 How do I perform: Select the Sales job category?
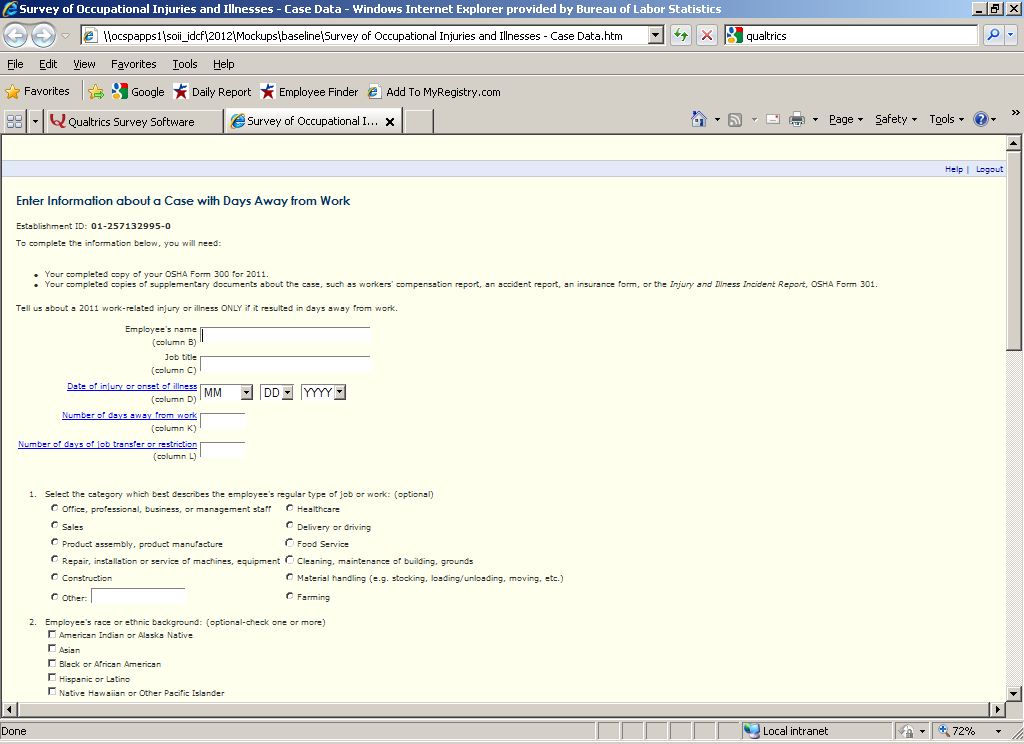click(55, 525)
